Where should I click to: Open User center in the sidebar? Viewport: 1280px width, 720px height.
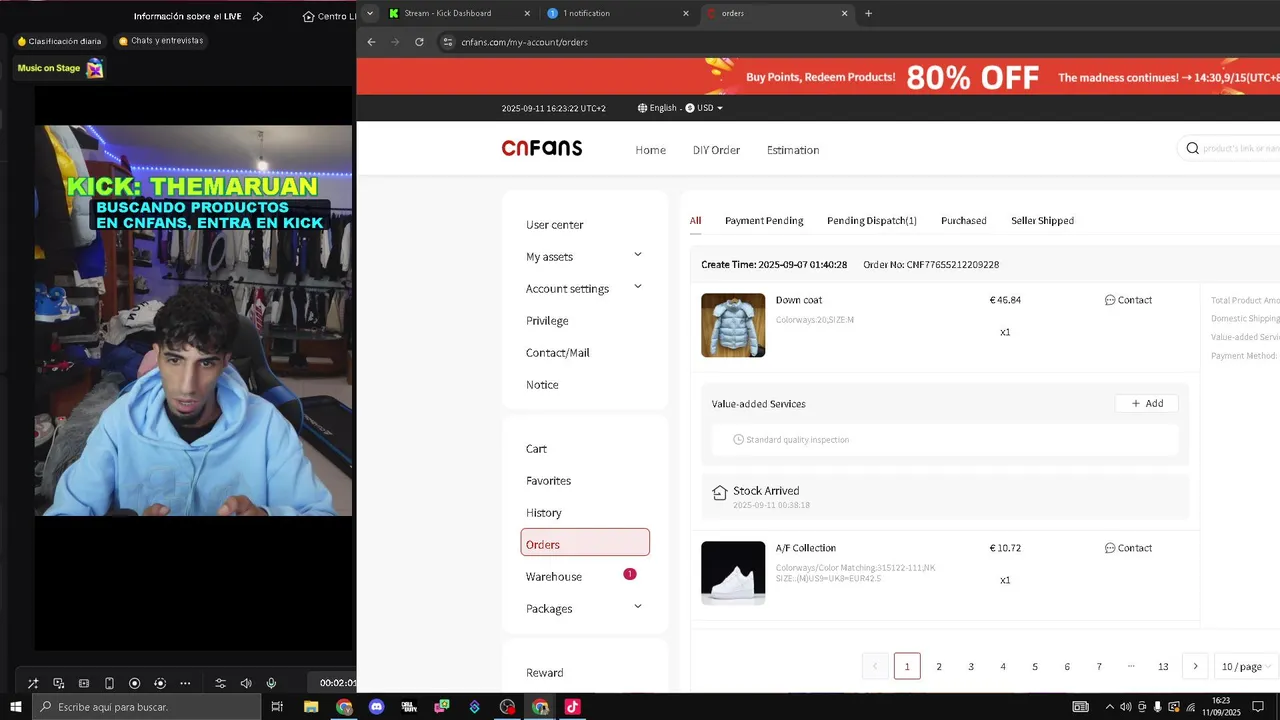pos(555,225)
